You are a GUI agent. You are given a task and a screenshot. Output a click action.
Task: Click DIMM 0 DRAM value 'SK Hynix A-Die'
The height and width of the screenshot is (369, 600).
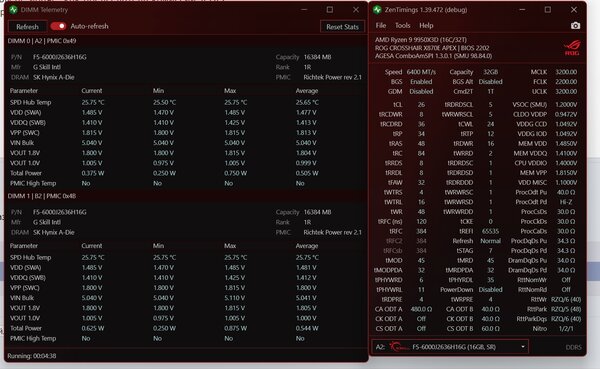pos(54,77)
